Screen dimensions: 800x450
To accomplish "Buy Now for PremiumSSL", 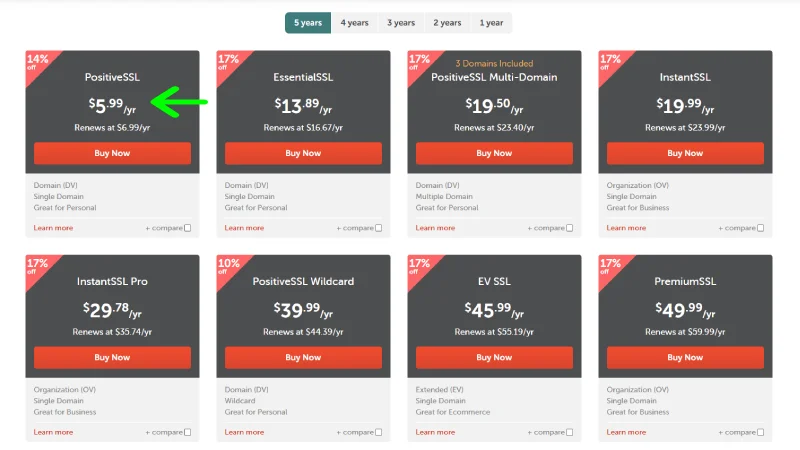I will coord(685,357).
